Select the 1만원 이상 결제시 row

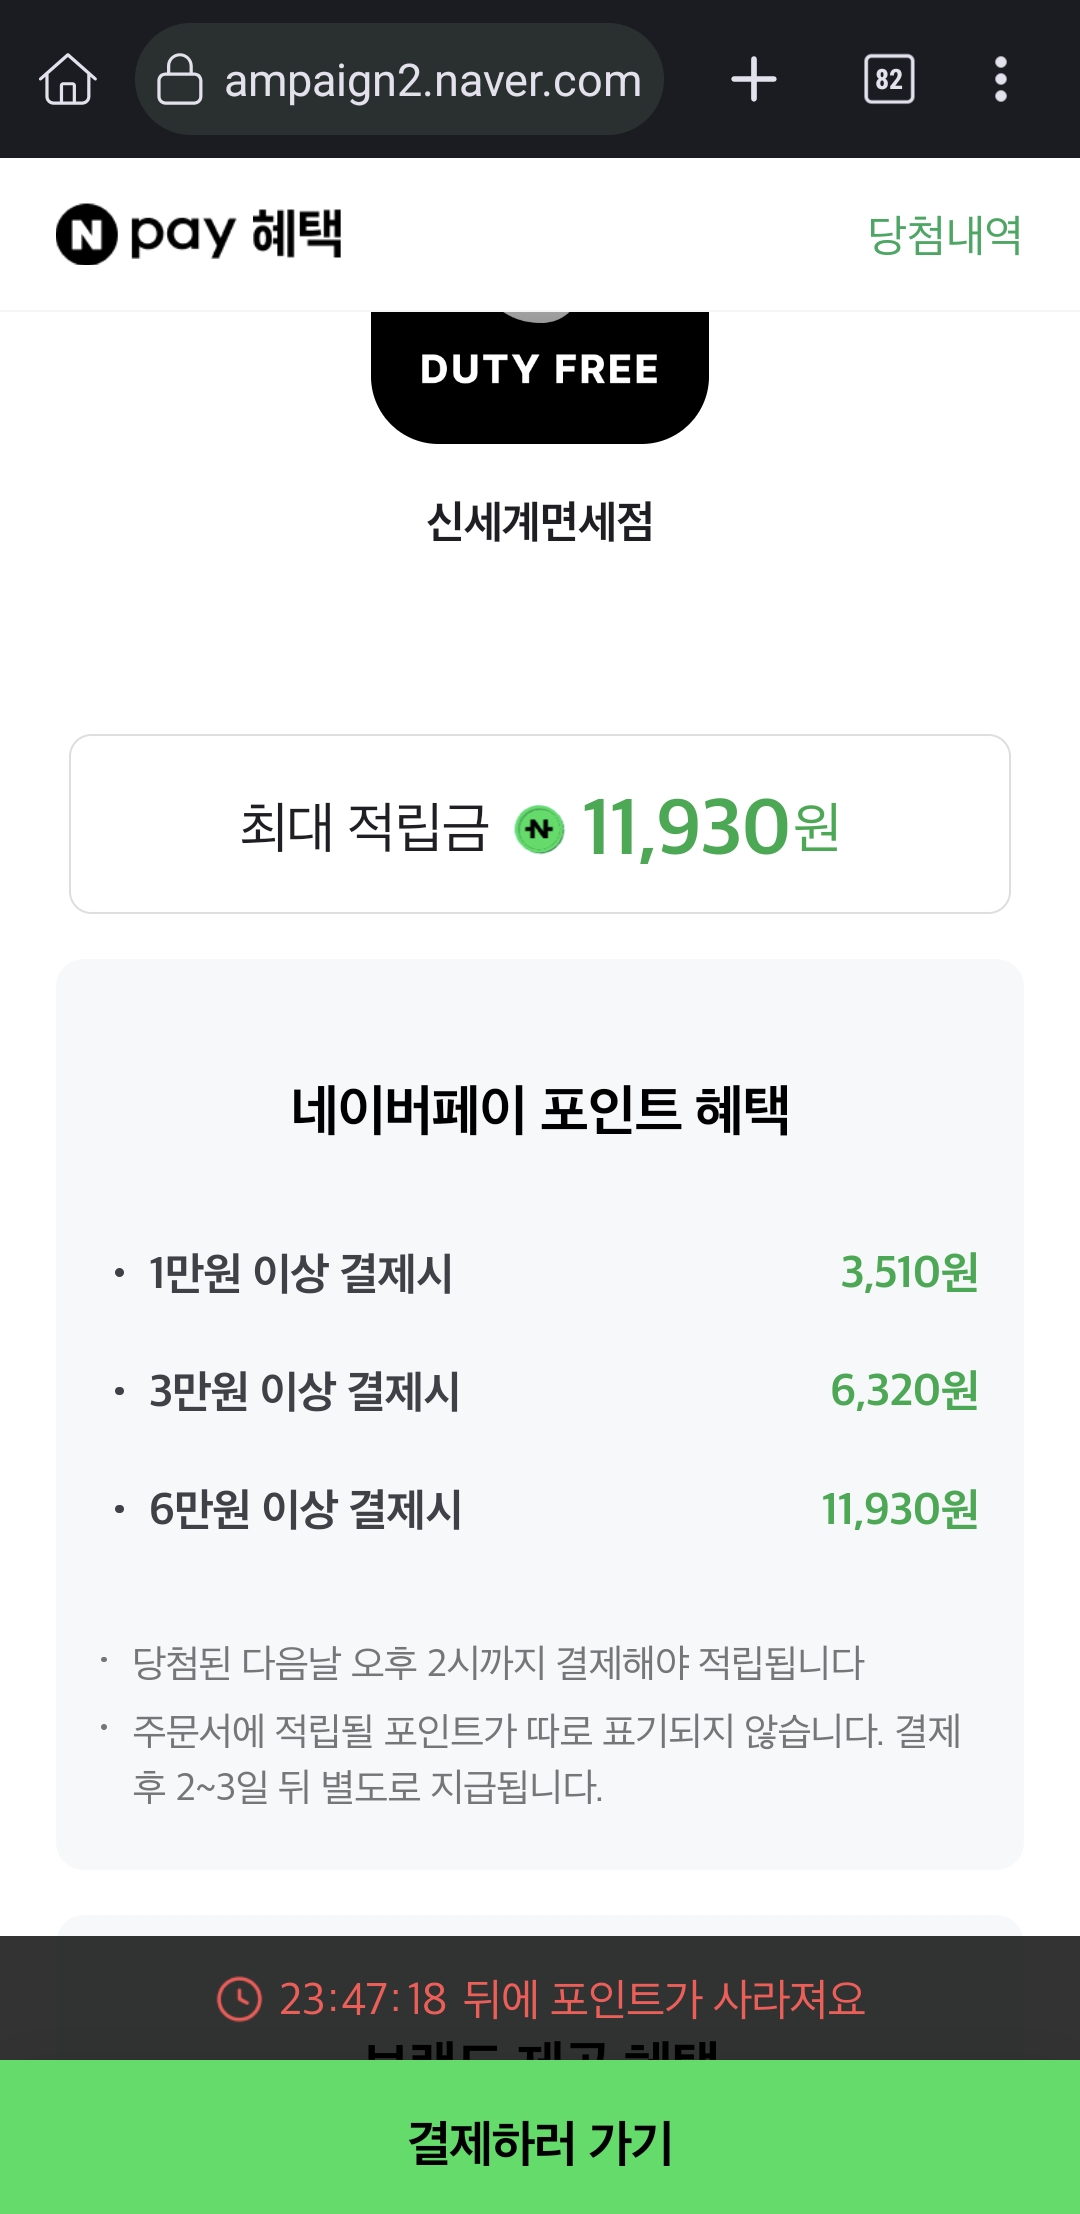(x=546, y=1273)
